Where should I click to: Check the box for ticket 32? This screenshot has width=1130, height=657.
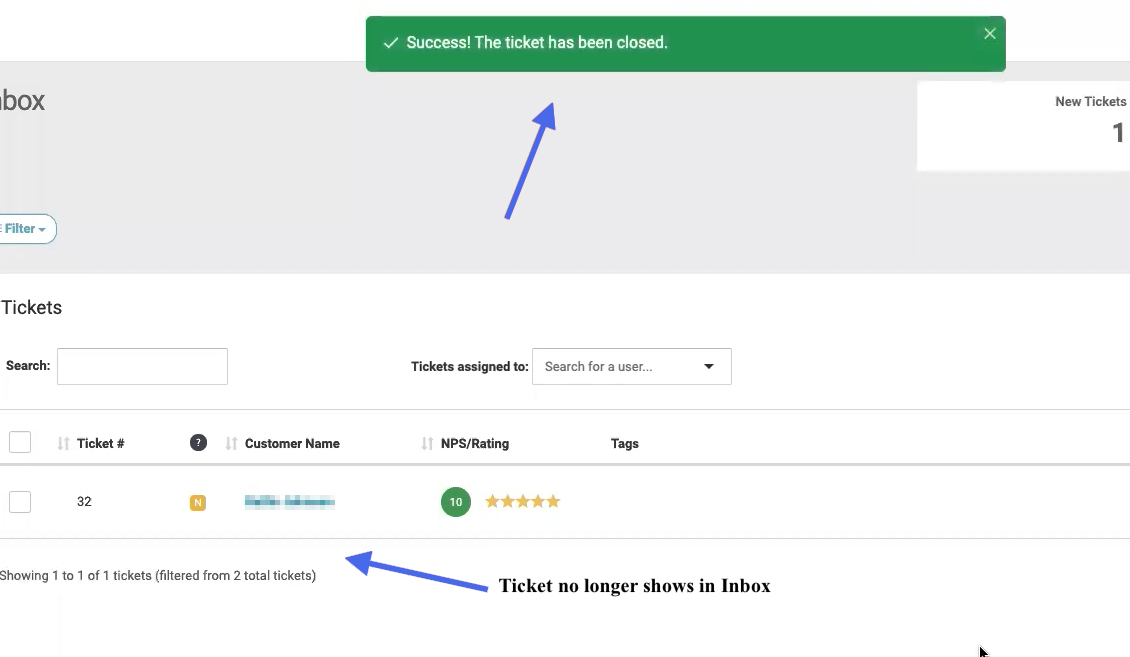(x=20, y=501)
